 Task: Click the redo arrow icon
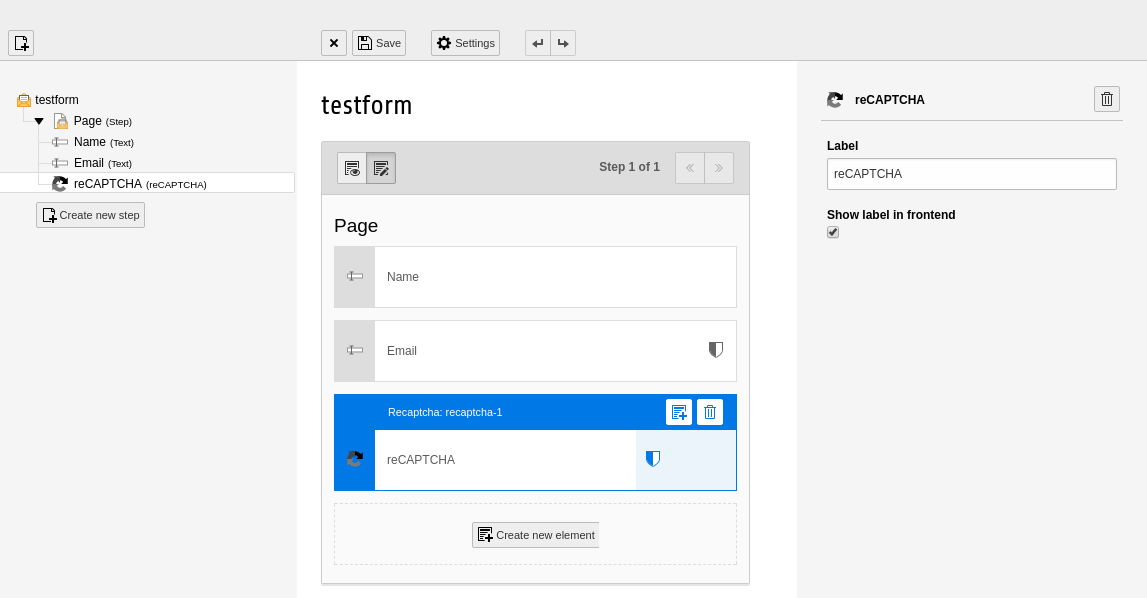click(563, 43)
